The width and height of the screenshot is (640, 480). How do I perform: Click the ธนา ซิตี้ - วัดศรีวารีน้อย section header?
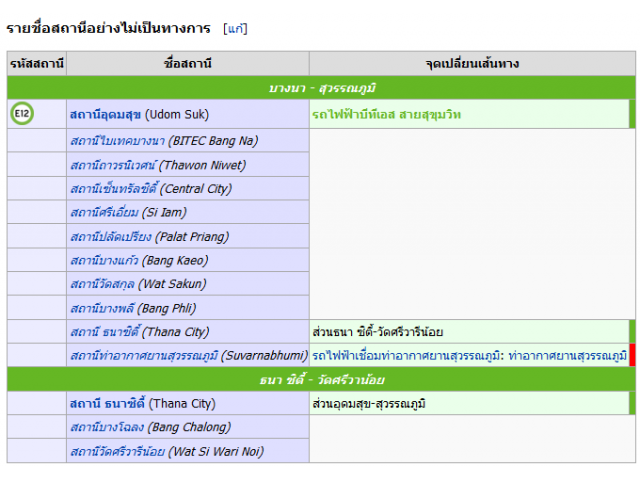click(320, 380)
